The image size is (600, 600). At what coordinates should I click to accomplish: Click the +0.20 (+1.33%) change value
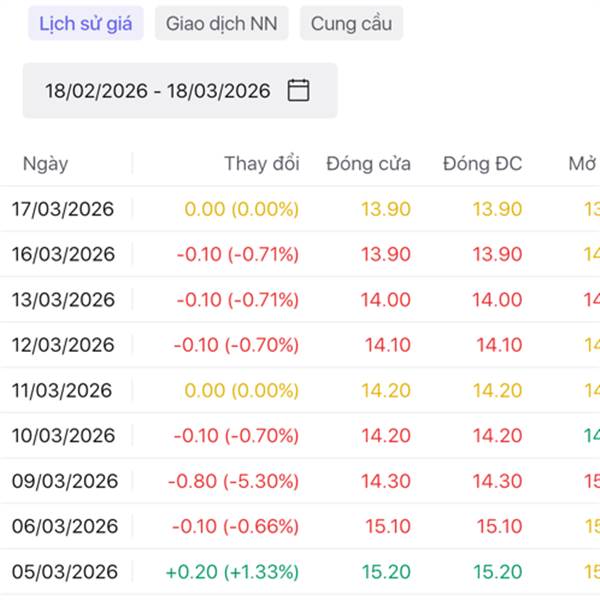[x=232, y=572]
